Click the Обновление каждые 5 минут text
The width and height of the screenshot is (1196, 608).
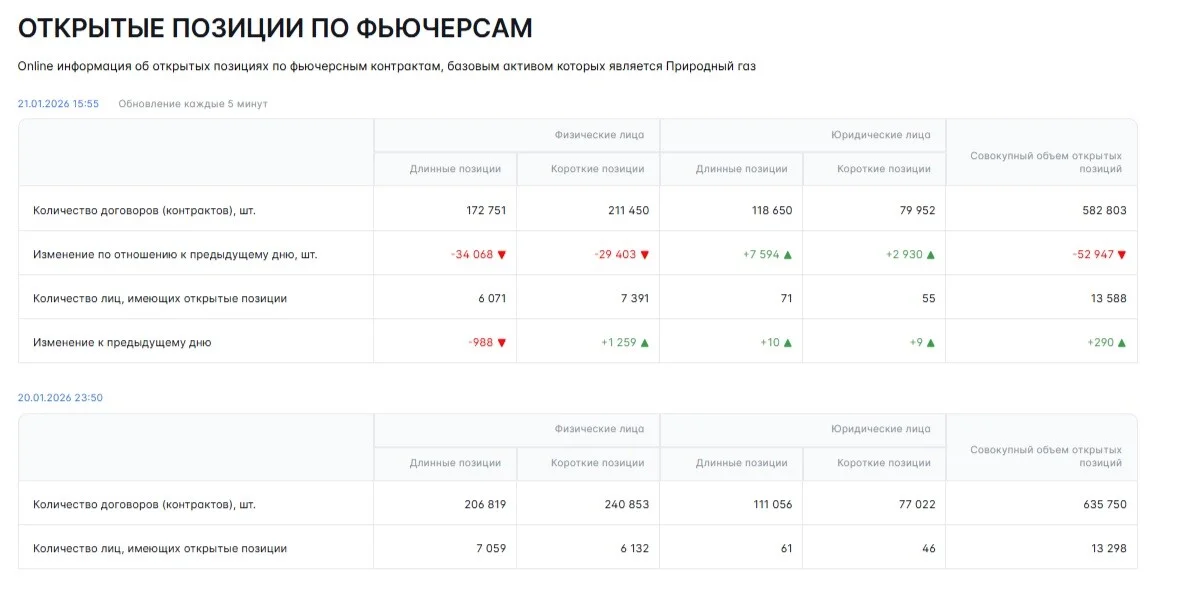coord(193,104)
